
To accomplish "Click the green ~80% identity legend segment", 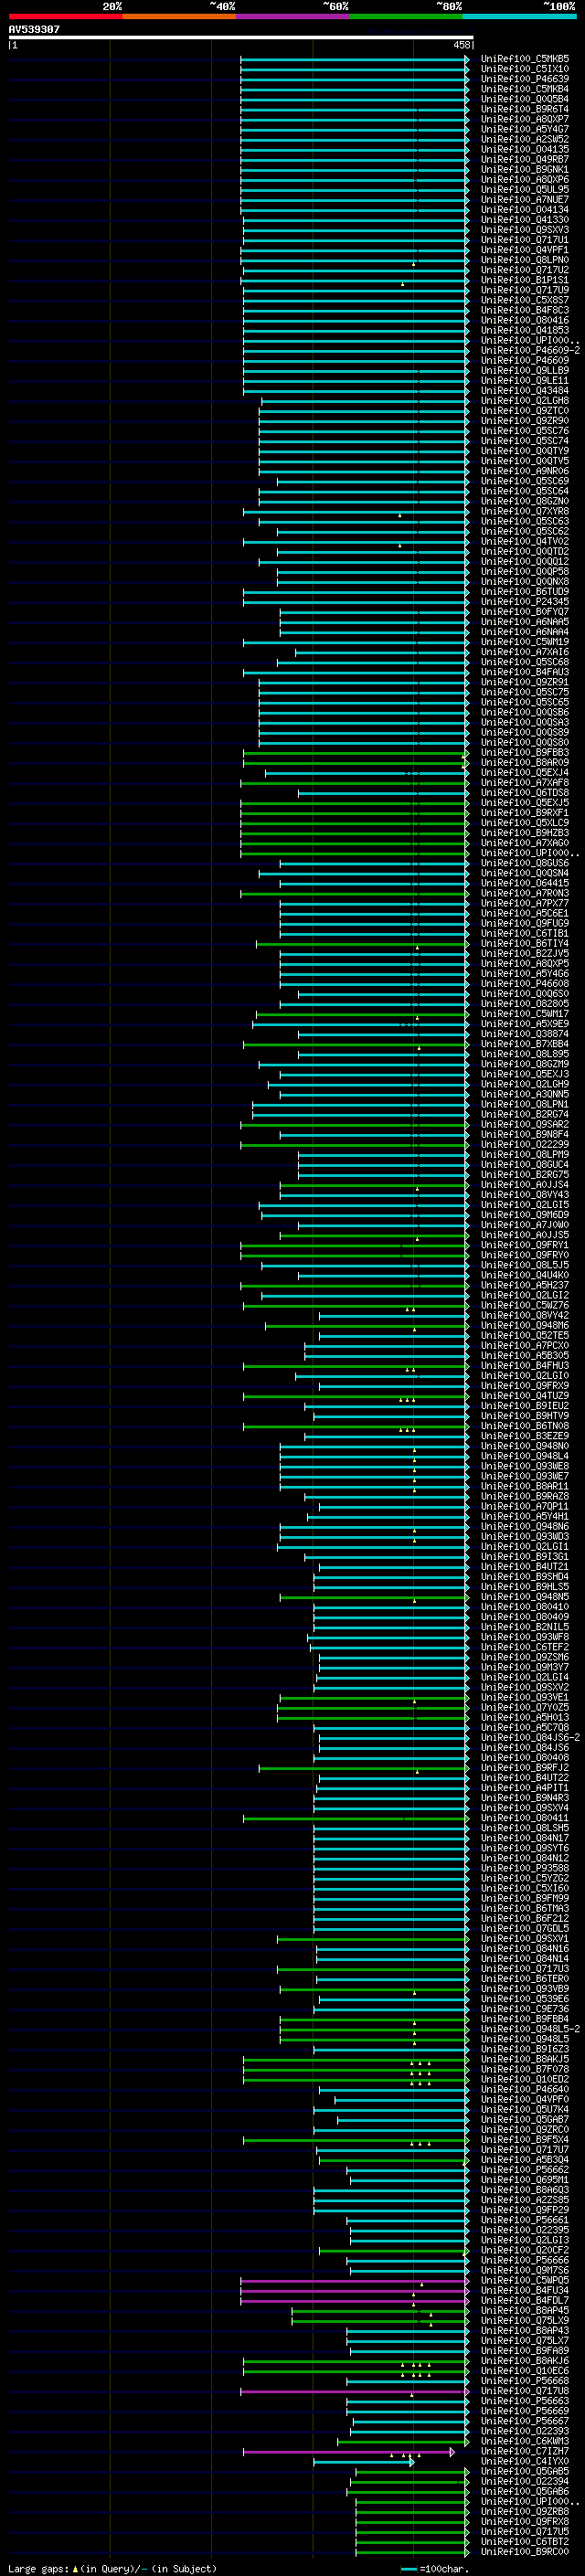I will pos(405,16).
